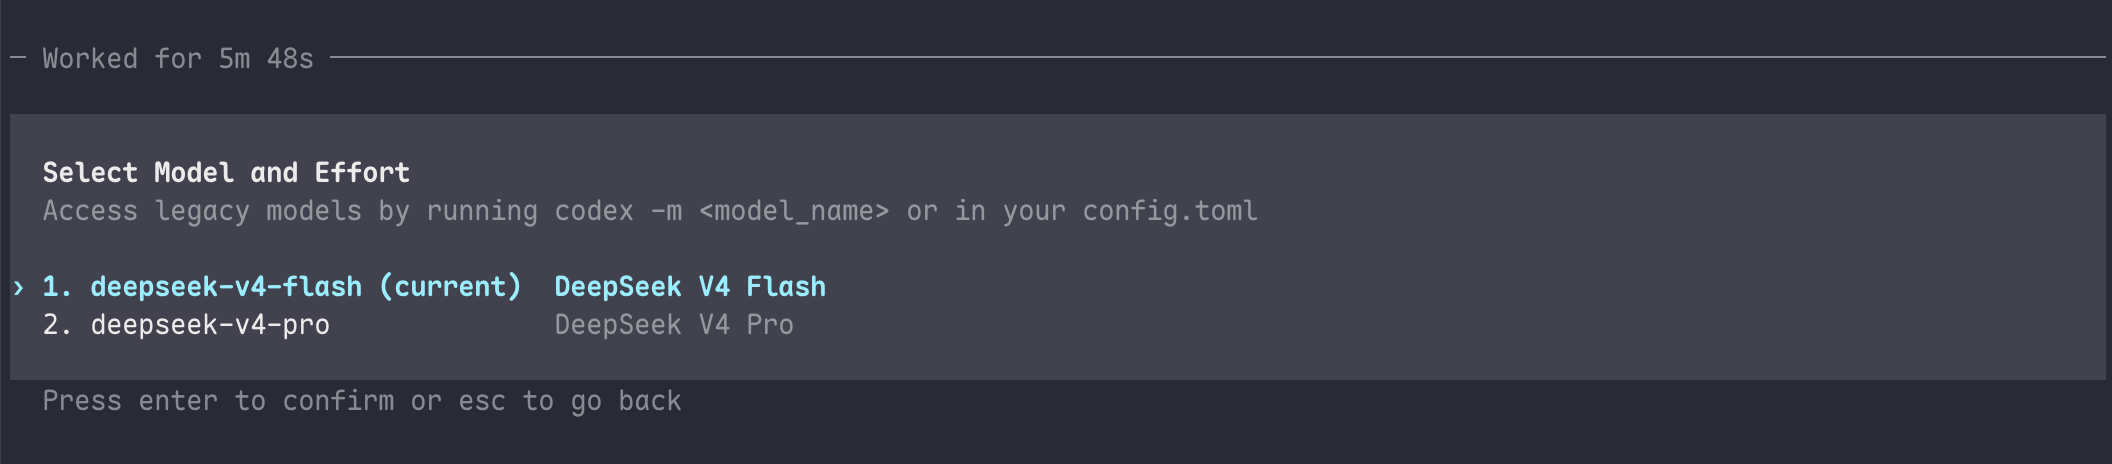2112x464 pixels.
Task: Click the DeepSeek V4 Pro description text
Action: 674,325
